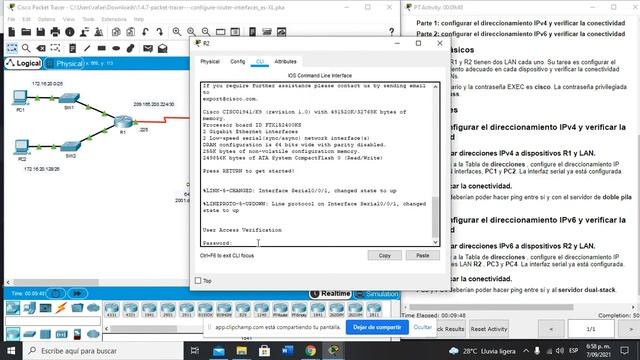Viewport: 640px width, 360px height.
Task: Open the Extensions menu
Action: pyautogui.click(x=114, y=19)
